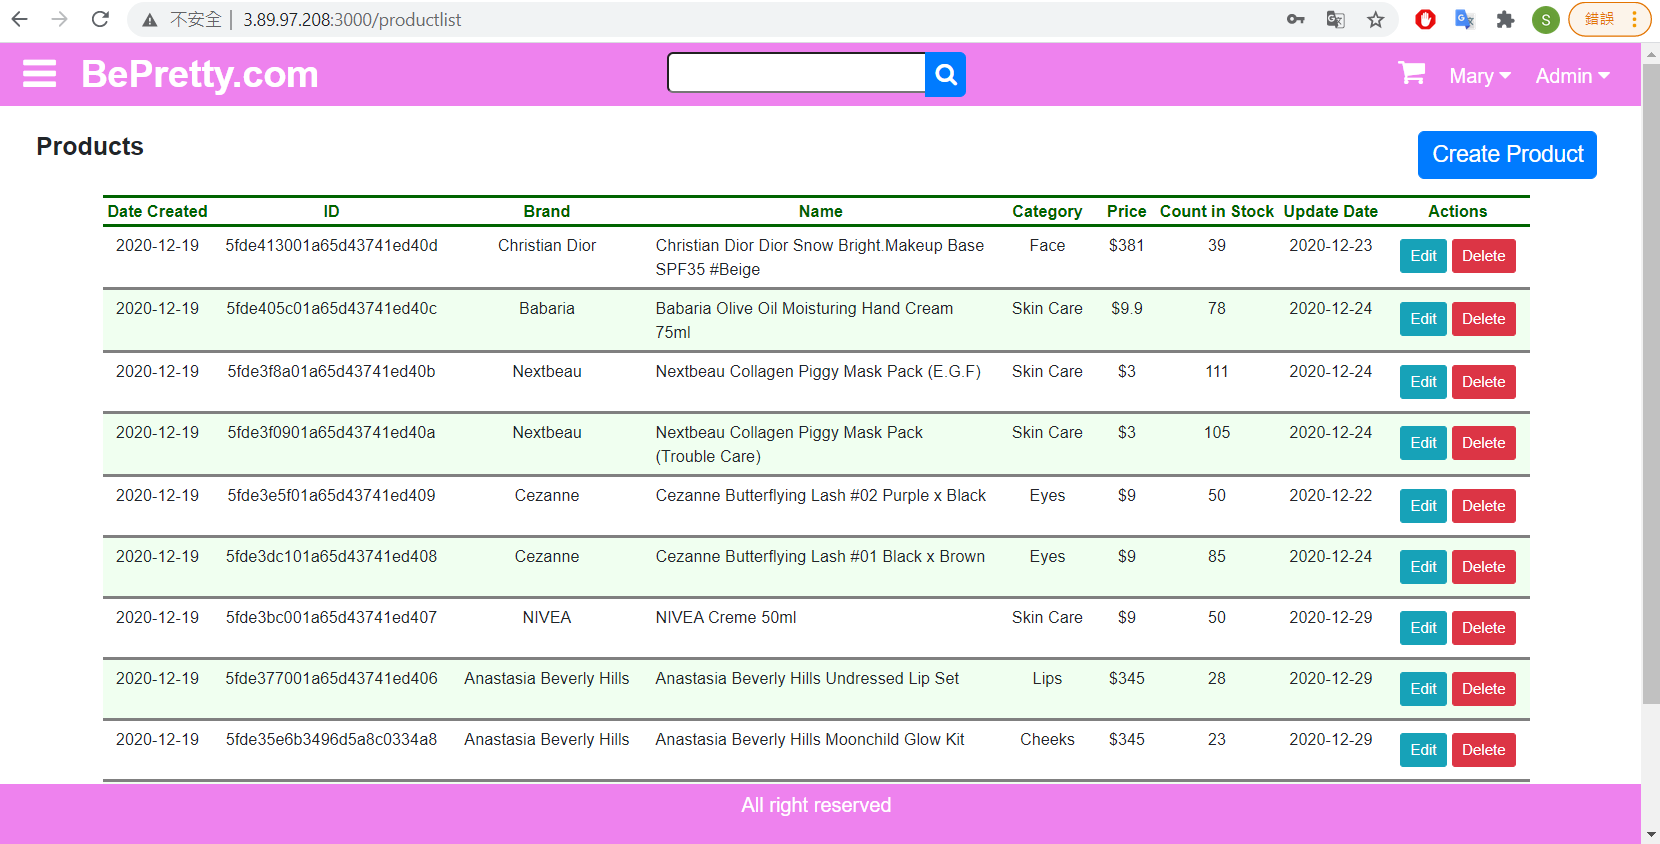Select product ID 5fde35e6b3496d5a8c0334a8

331,739
